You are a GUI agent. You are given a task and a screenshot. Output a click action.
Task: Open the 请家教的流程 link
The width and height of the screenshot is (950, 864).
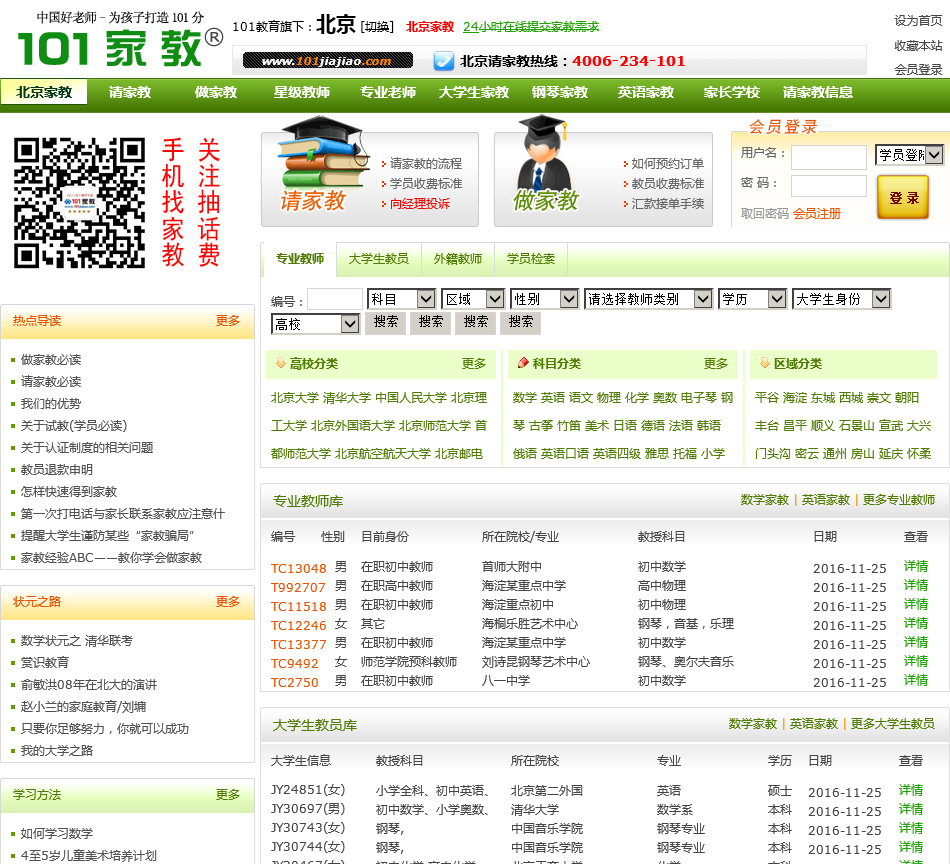426,164
